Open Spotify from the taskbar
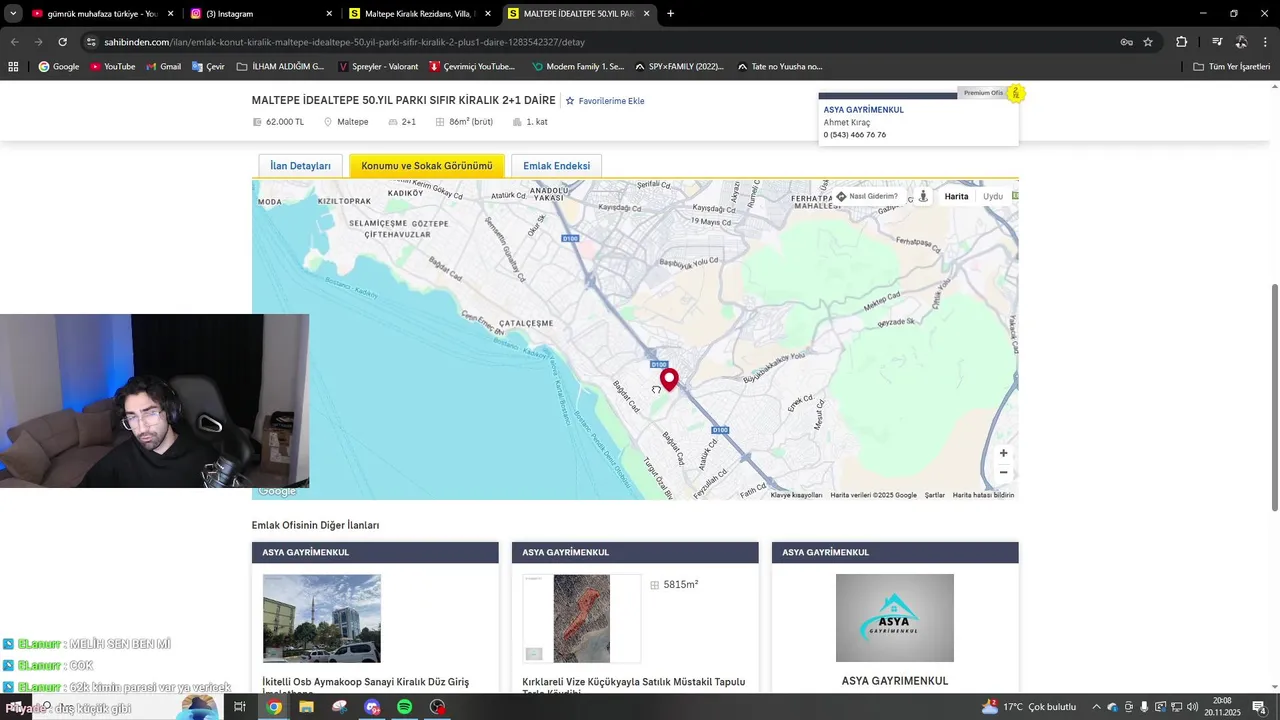The width and height of the screenshot is (1280, 720). tap(404, 707)
